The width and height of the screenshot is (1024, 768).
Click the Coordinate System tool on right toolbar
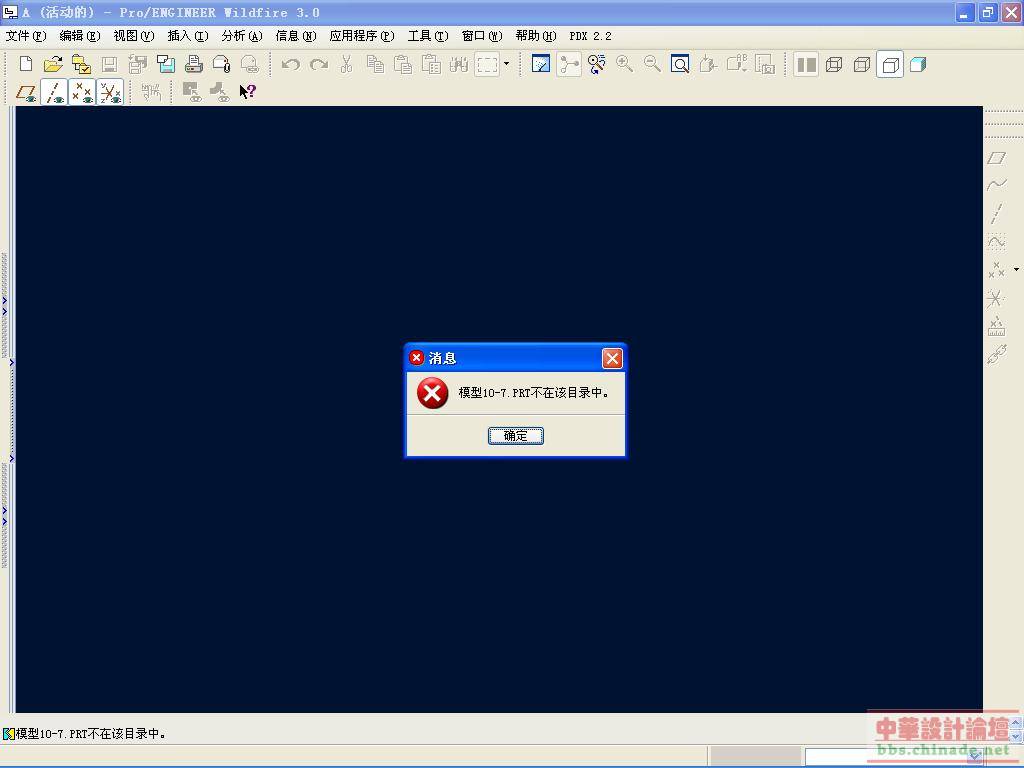click(x=997, y=298)
